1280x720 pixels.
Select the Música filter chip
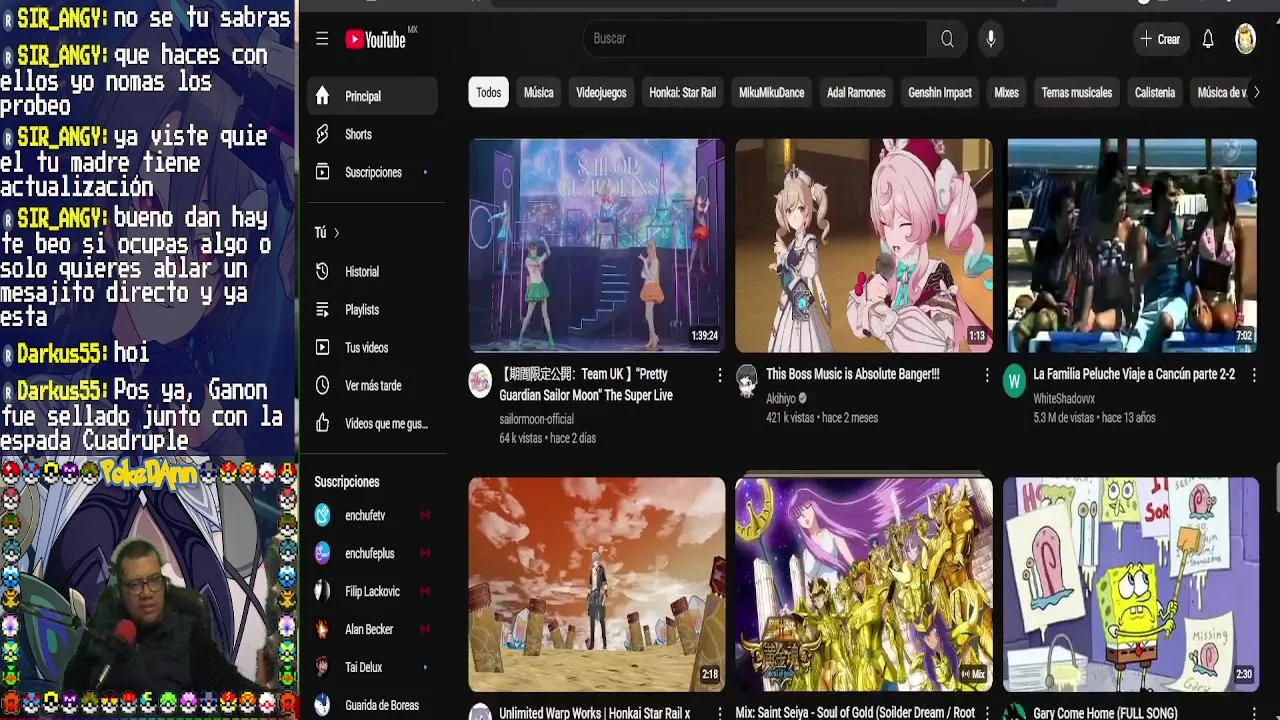(x=538, y=92)
